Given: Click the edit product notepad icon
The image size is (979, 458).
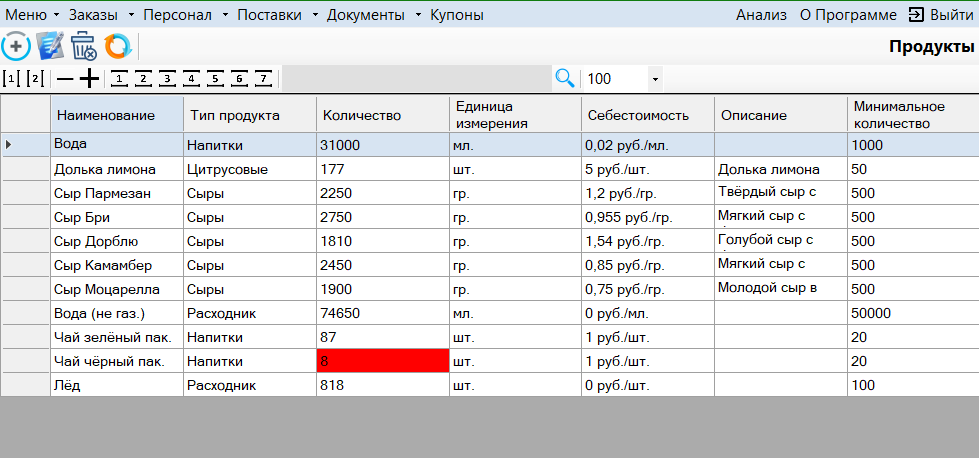Looking at the screenshot, I should [50, 46].
